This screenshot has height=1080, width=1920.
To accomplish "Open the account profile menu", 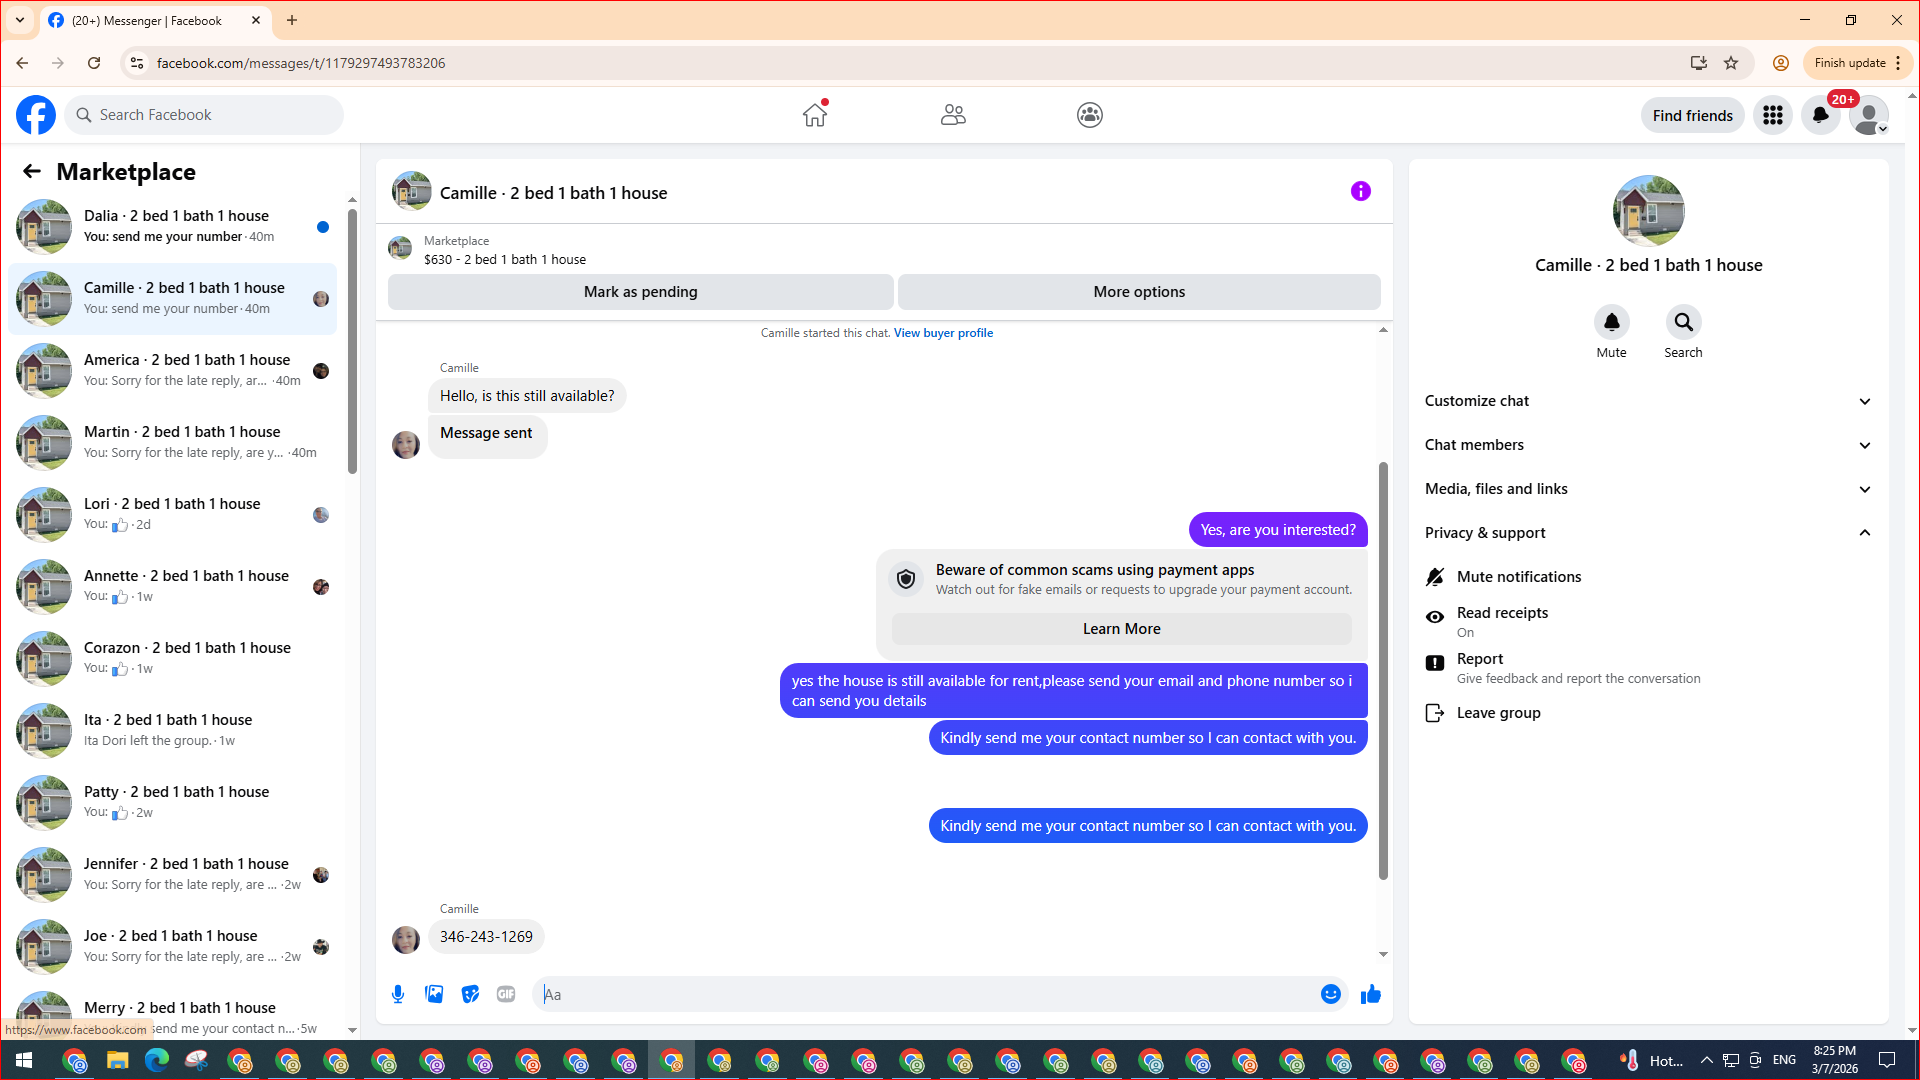I will pos(1869,116).
